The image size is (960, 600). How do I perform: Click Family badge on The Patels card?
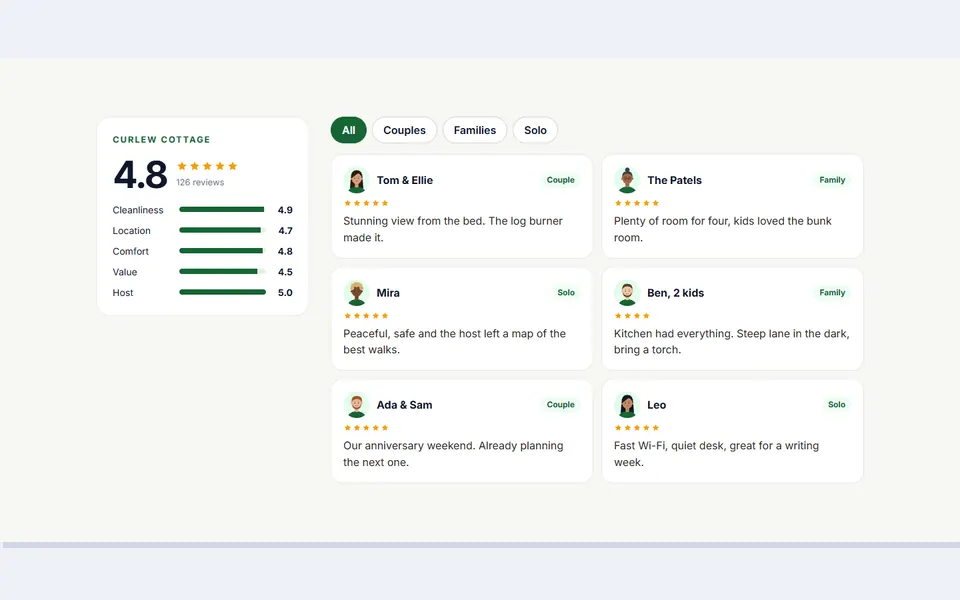pos(832,180)
